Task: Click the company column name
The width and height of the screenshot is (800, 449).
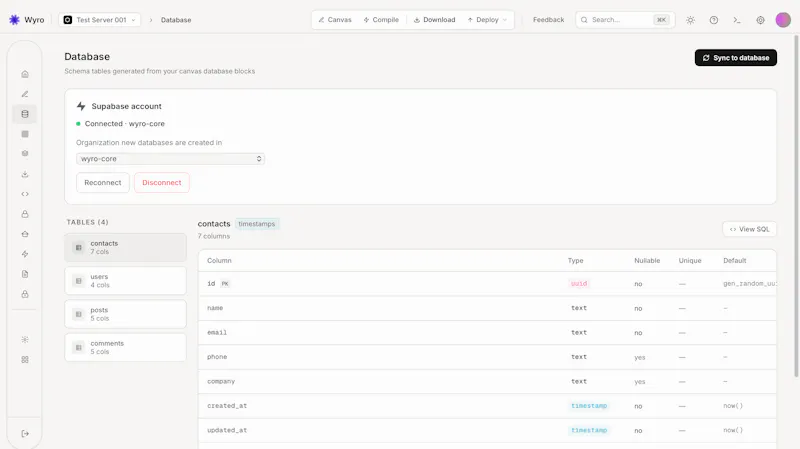Action: click(221, 382)
